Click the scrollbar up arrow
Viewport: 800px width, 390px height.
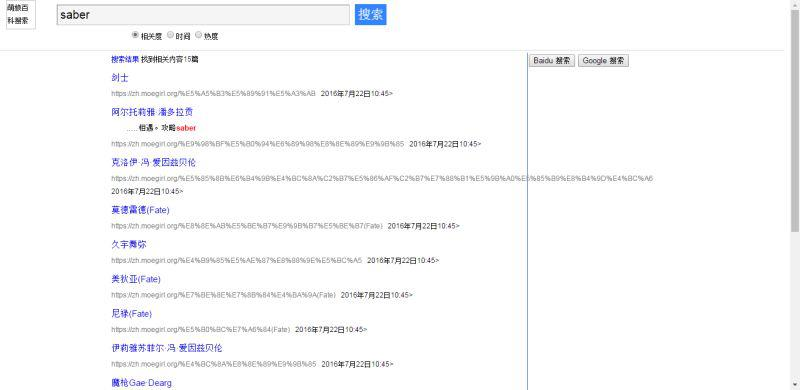(x=795, y=4)
